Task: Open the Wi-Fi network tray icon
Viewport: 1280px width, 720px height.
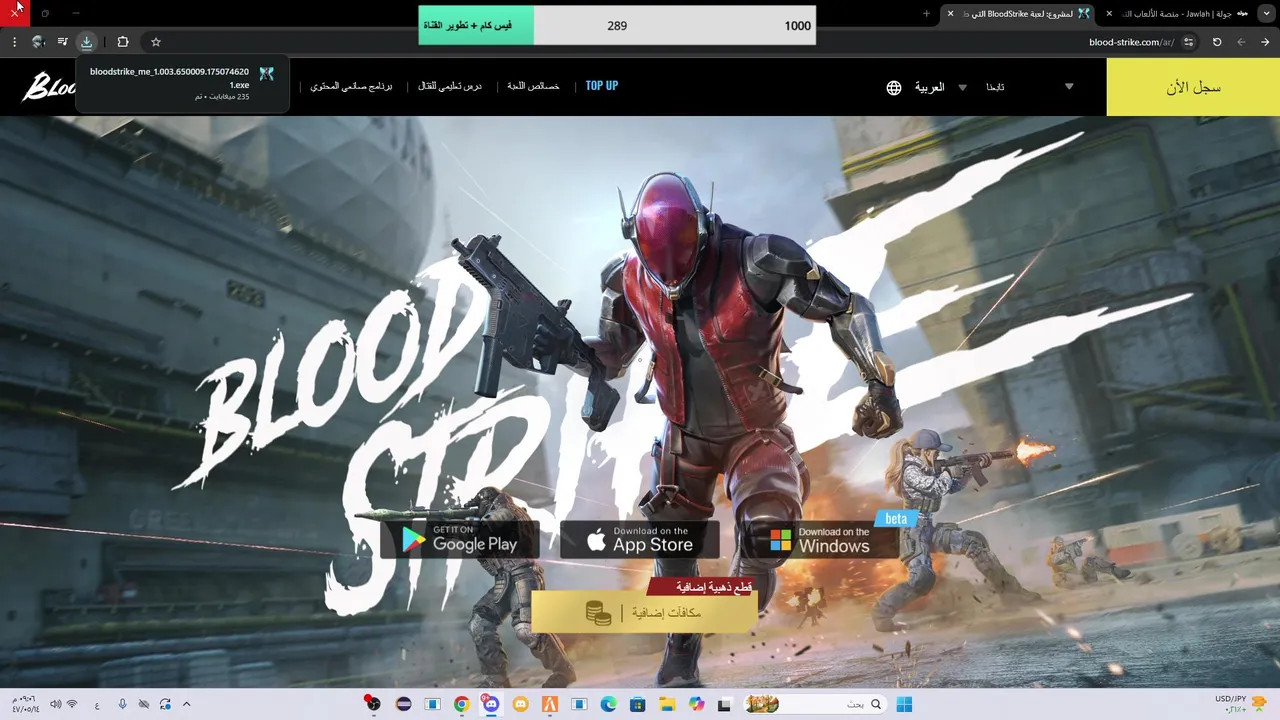Action: click(x=72, y=704)
